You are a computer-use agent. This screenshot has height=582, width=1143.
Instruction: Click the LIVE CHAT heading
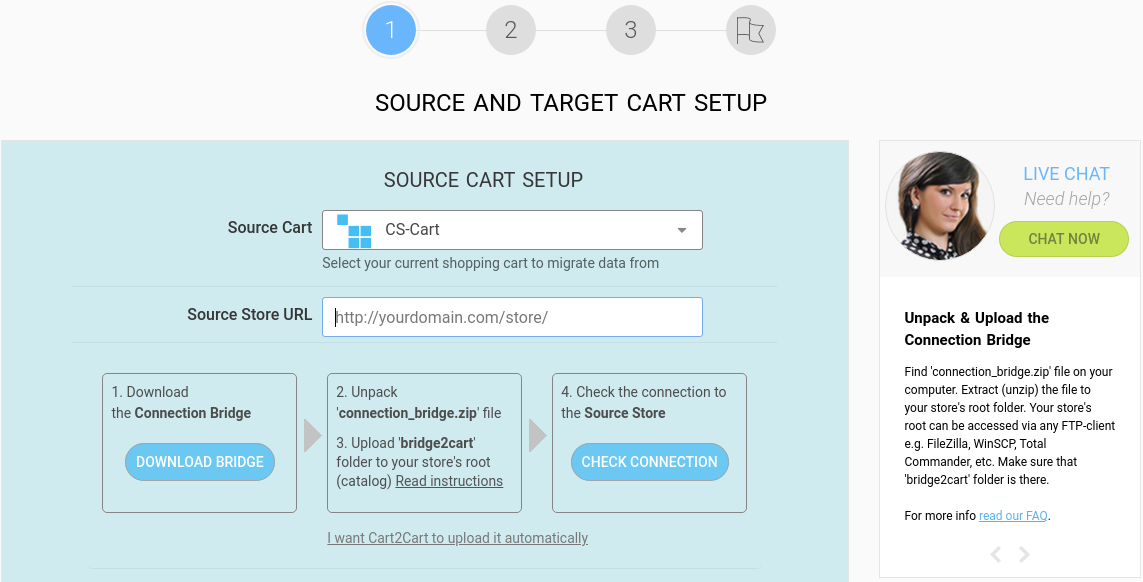coord(1066,174)
